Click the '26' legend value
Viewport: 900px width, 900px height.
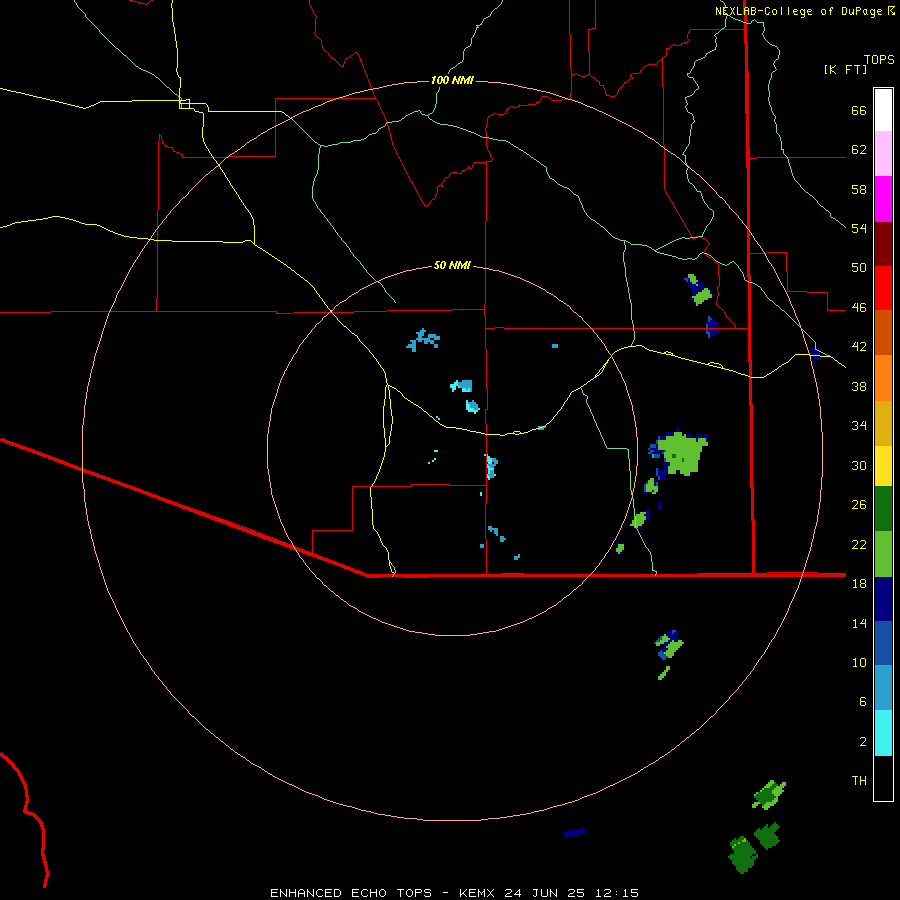point(859,505)
